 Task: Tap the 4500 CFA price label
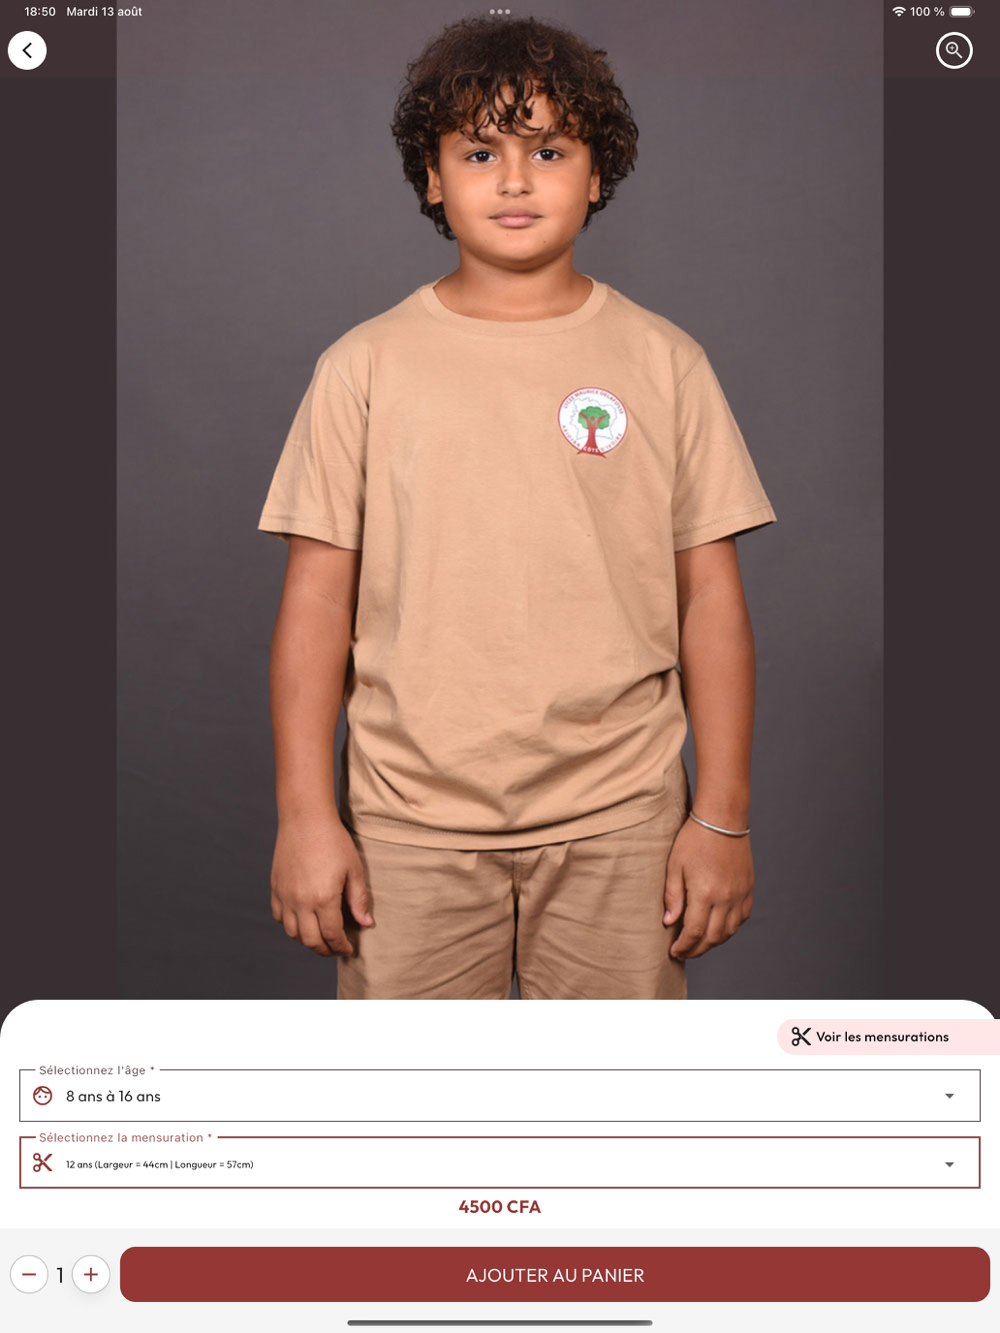500,1207
